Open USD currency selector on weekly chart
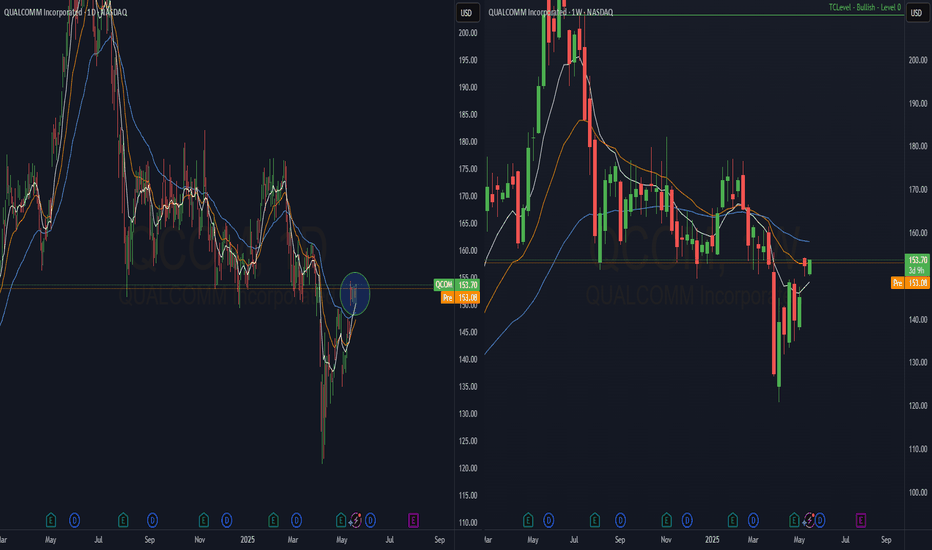 coord(916,12)
